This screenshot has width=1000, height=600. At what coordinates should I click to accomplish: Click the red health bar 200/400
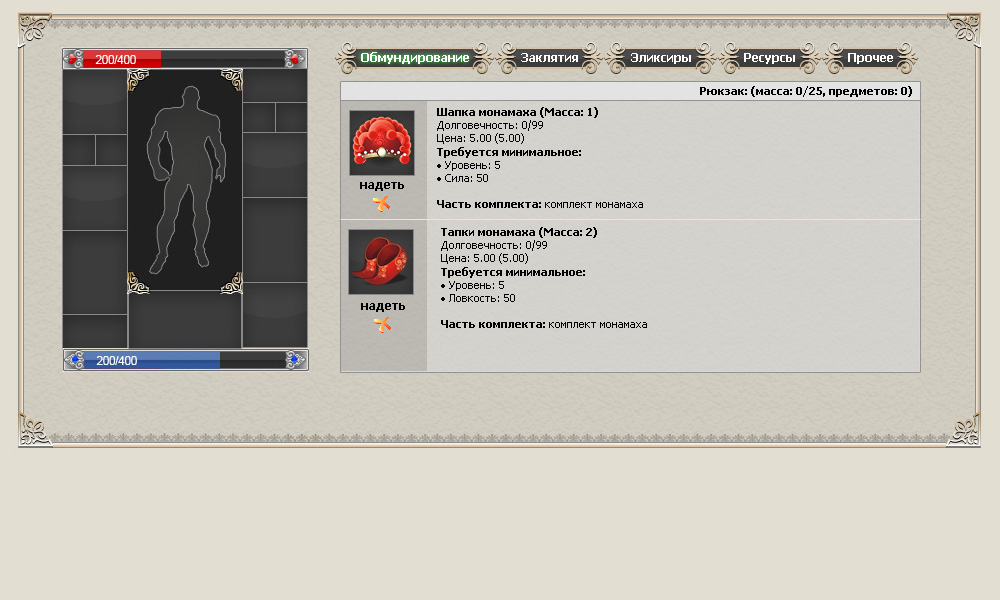click(x=184, y=59)
